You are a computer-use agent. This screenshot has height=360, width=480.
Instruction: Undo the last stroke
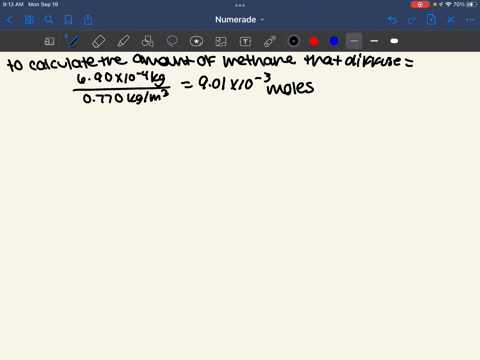pos(392,20)
